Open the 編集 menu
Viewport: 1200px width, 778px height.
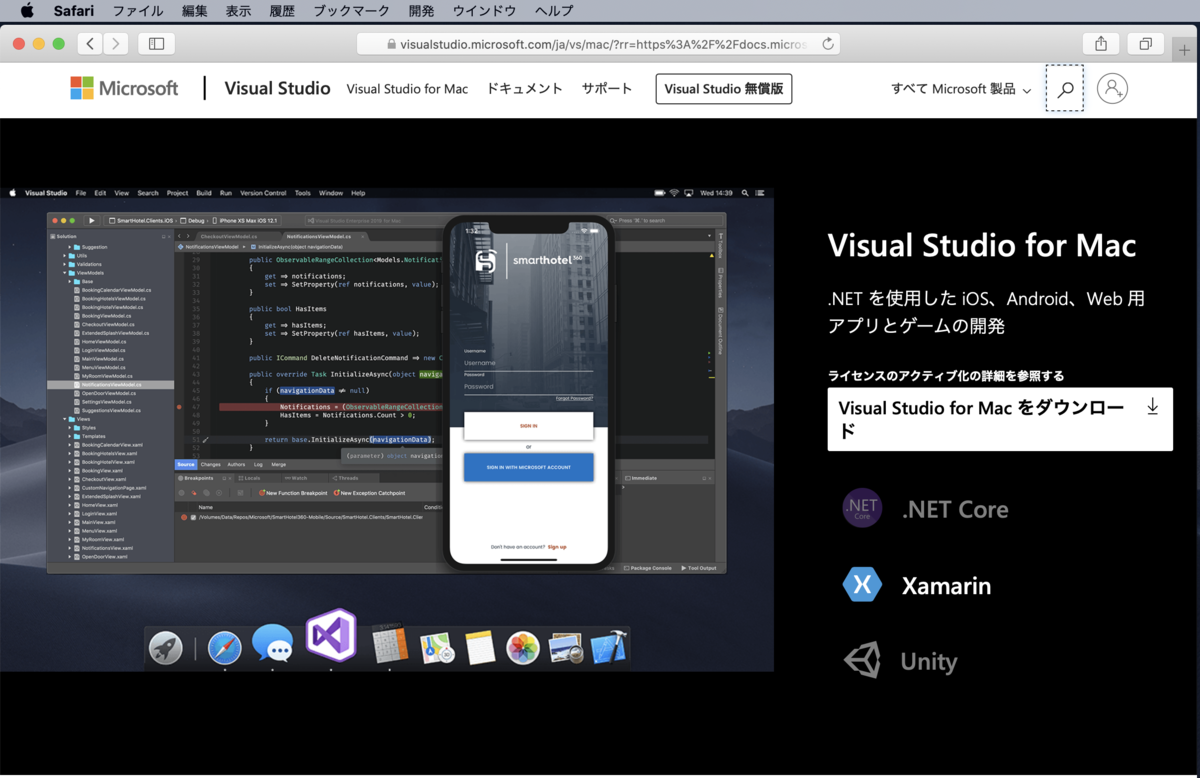195,11
